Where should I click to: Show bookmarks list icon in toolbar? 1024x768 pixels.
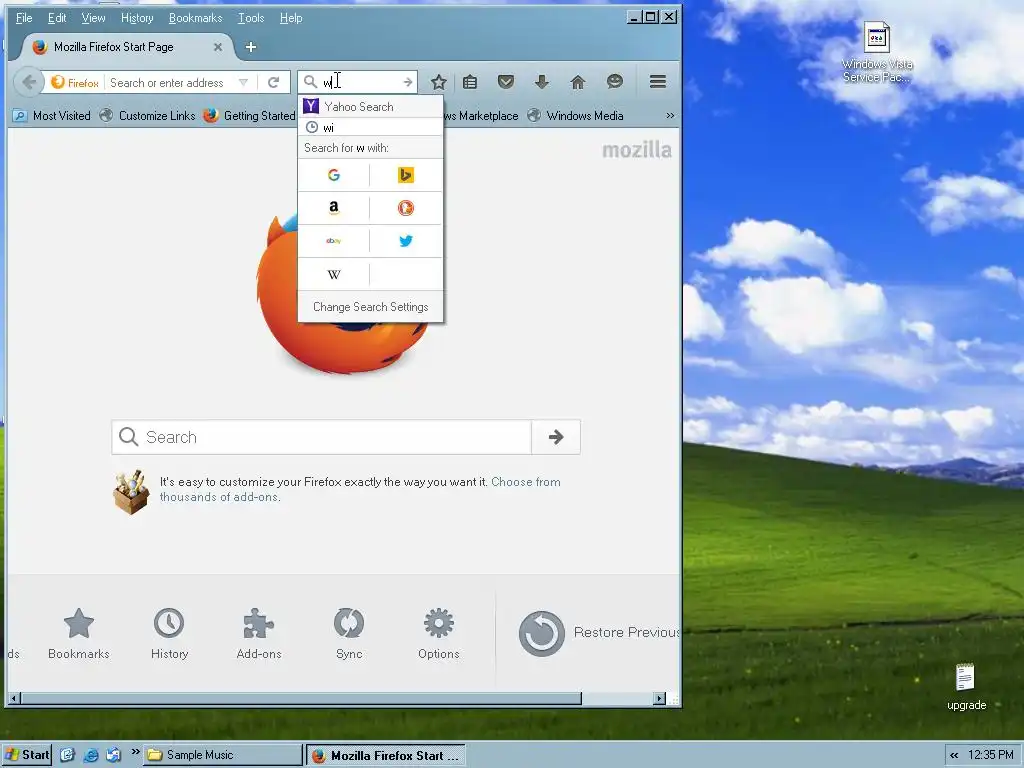470,82
